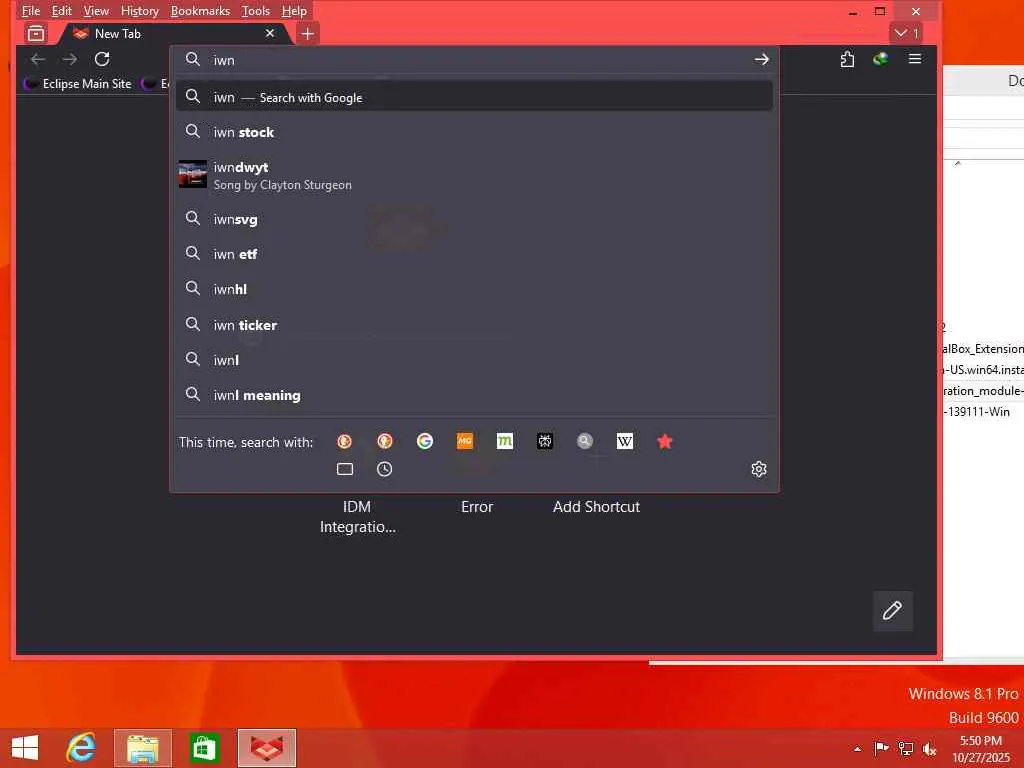
Task: Select the 'iwn etf' suggestion
Action: [x=474, y=254]
